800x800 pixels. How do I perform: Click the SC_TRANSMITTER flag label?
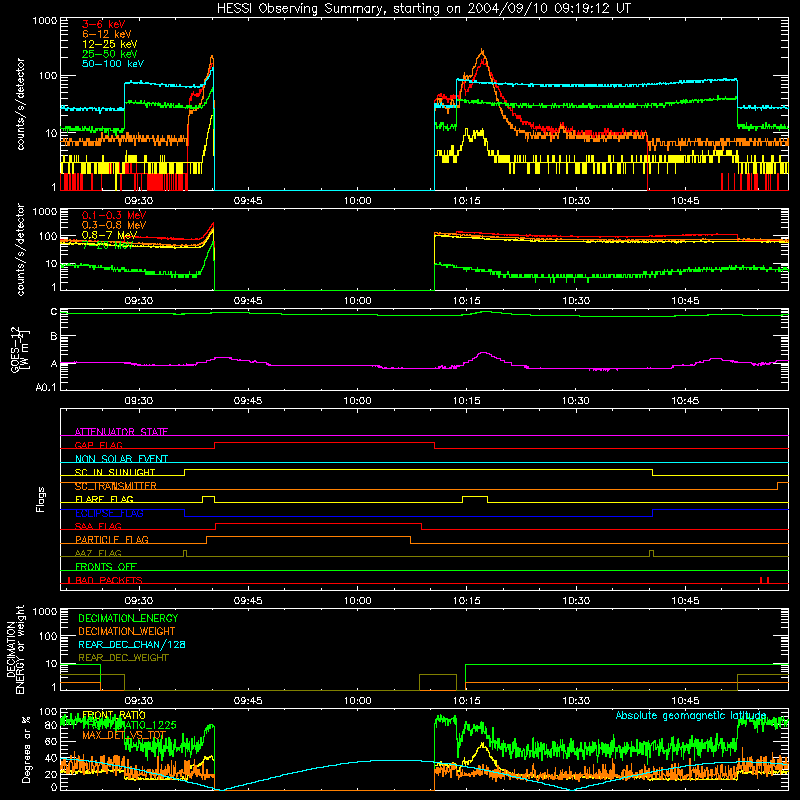click(x=115, y=486)
